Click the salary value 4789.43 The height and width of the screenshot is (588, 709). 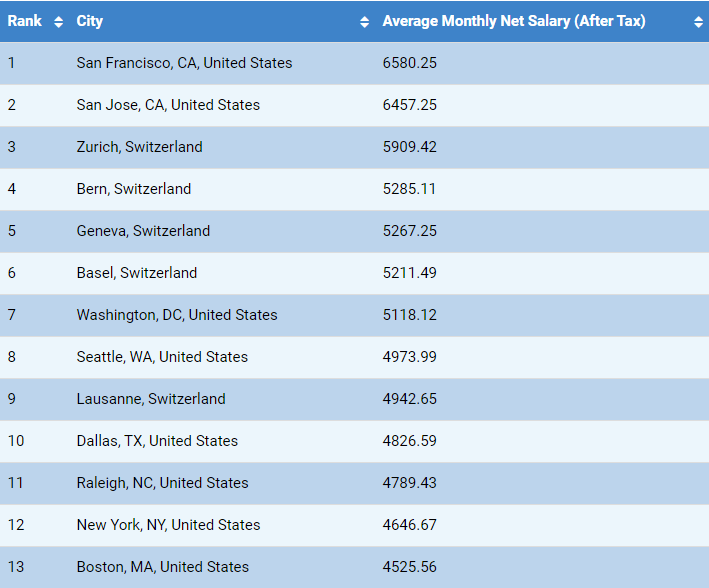(x=409, y=483)
